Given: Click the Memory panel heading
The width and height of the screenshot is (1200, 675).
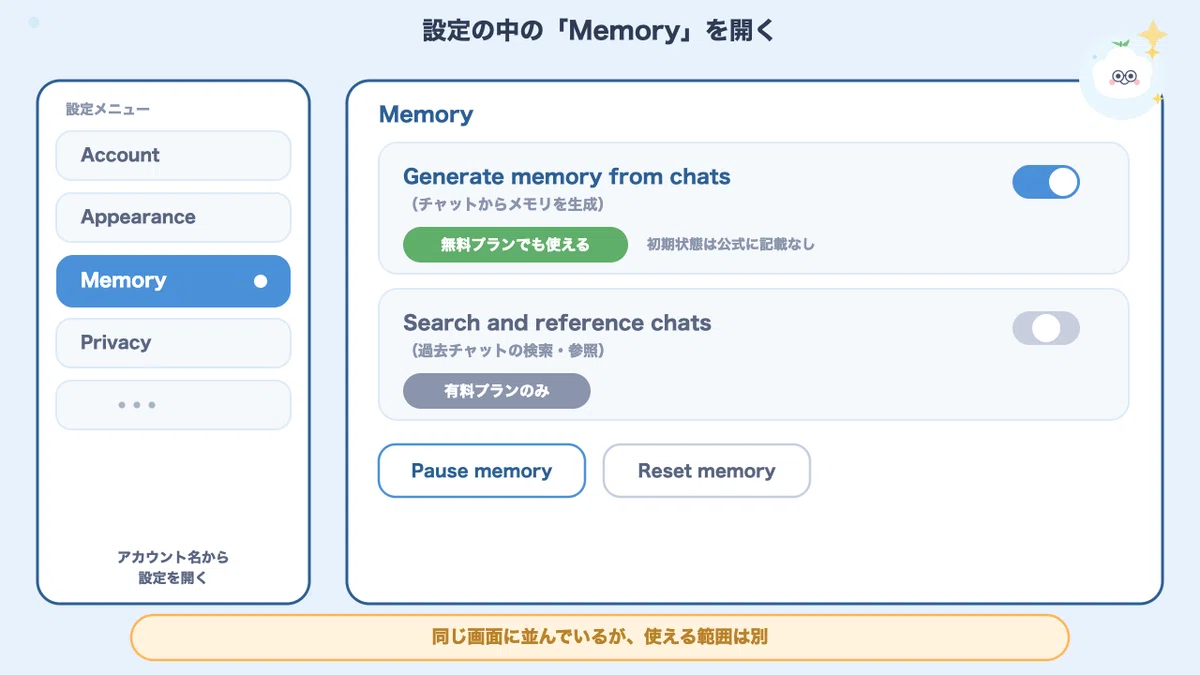Looking at the screenshot, I should point(426,115).
